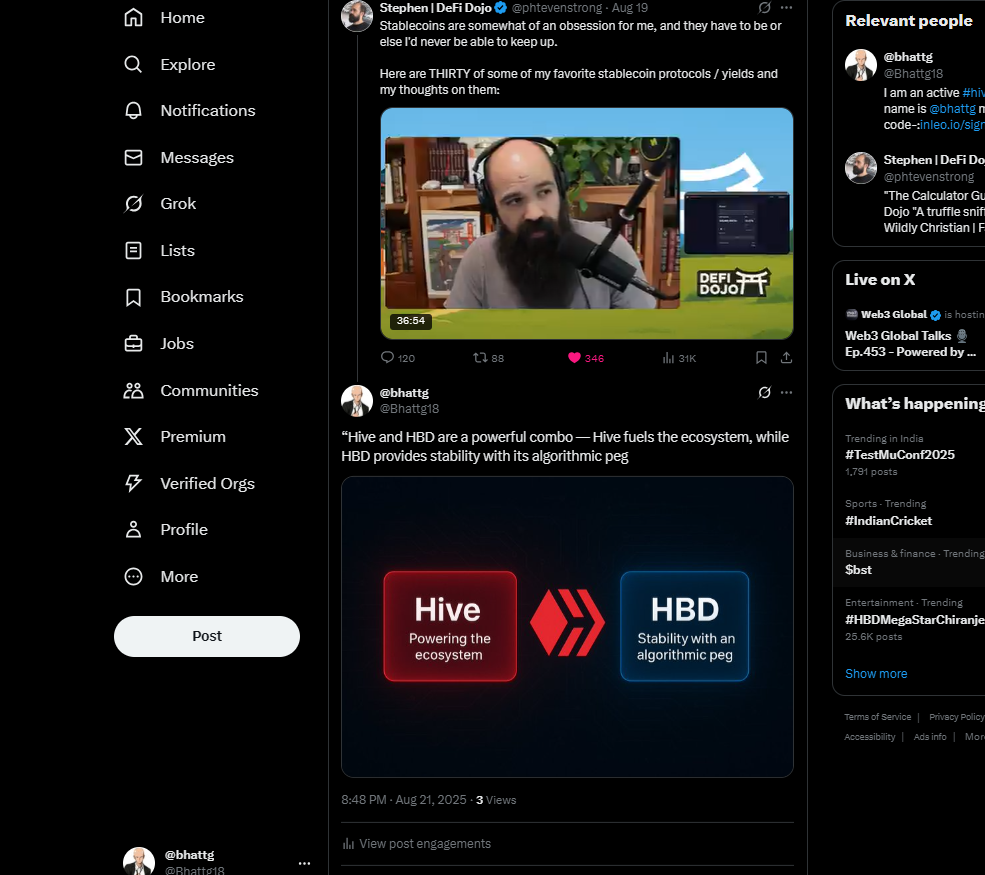
Task: Open trending #IndianCricket
Action: (888, 520)
